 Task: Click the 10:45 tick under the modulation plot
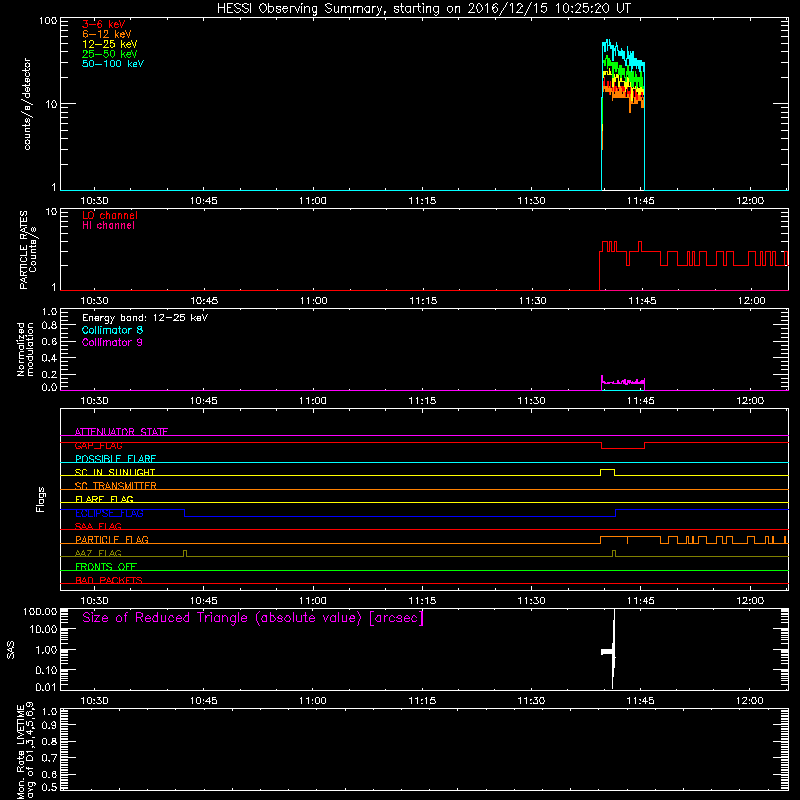(204, 401)
